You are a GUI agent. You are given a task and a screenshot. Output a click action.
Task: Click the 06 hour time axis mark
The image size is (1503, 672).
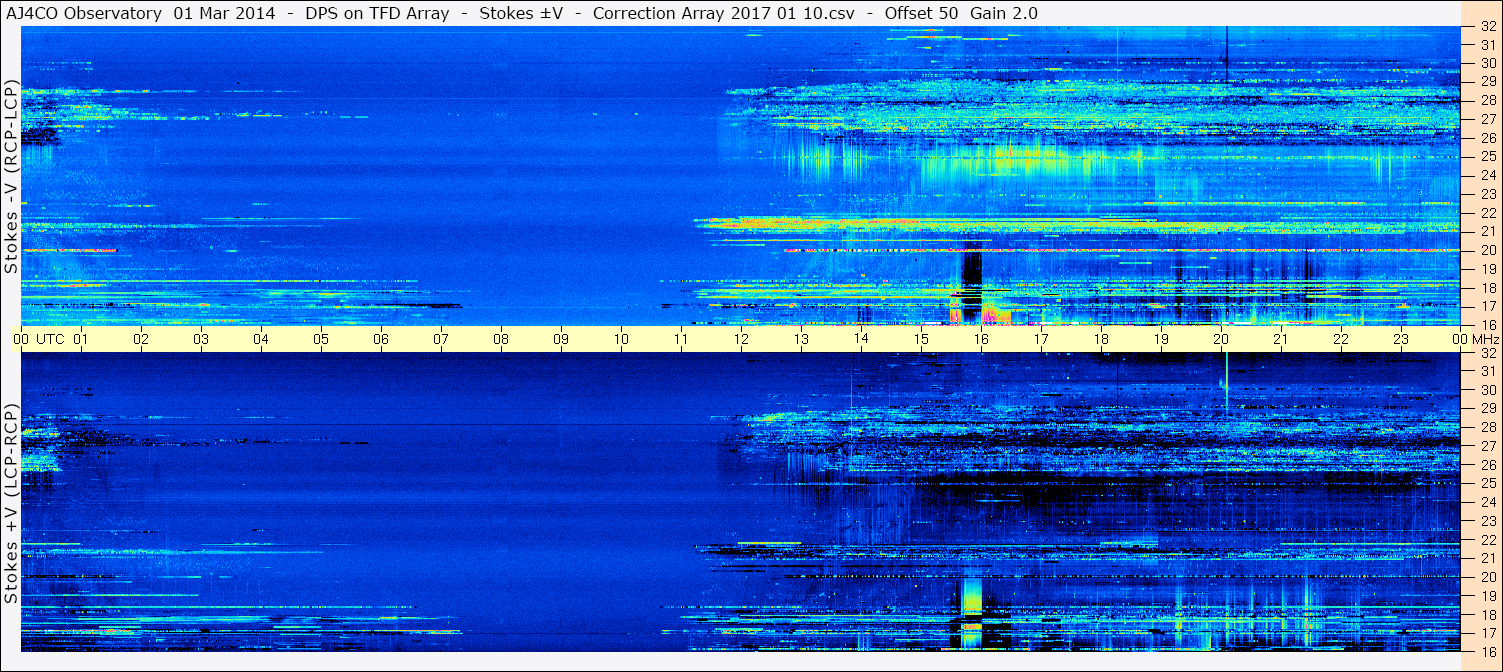(x=381, y=339)
